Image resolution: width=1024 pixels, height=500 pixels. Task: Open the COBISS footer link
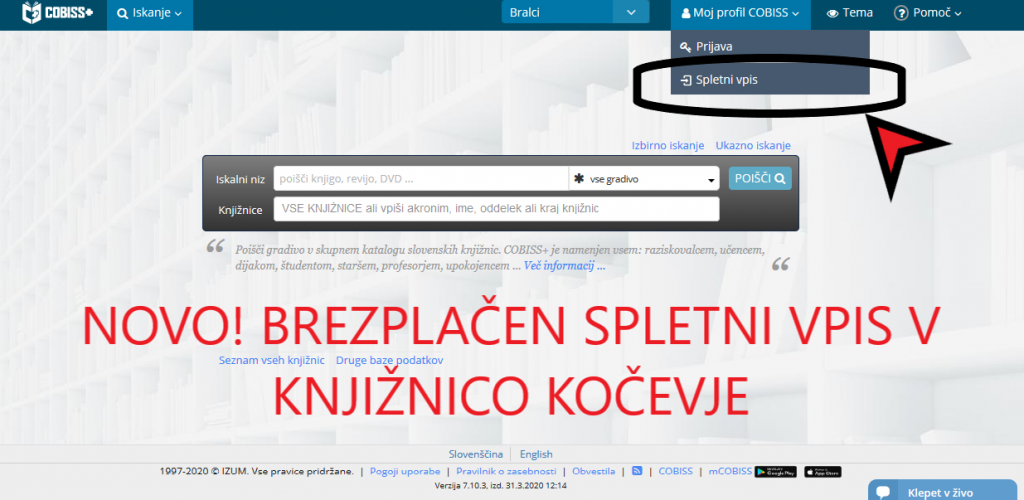[x=675, y=471]
